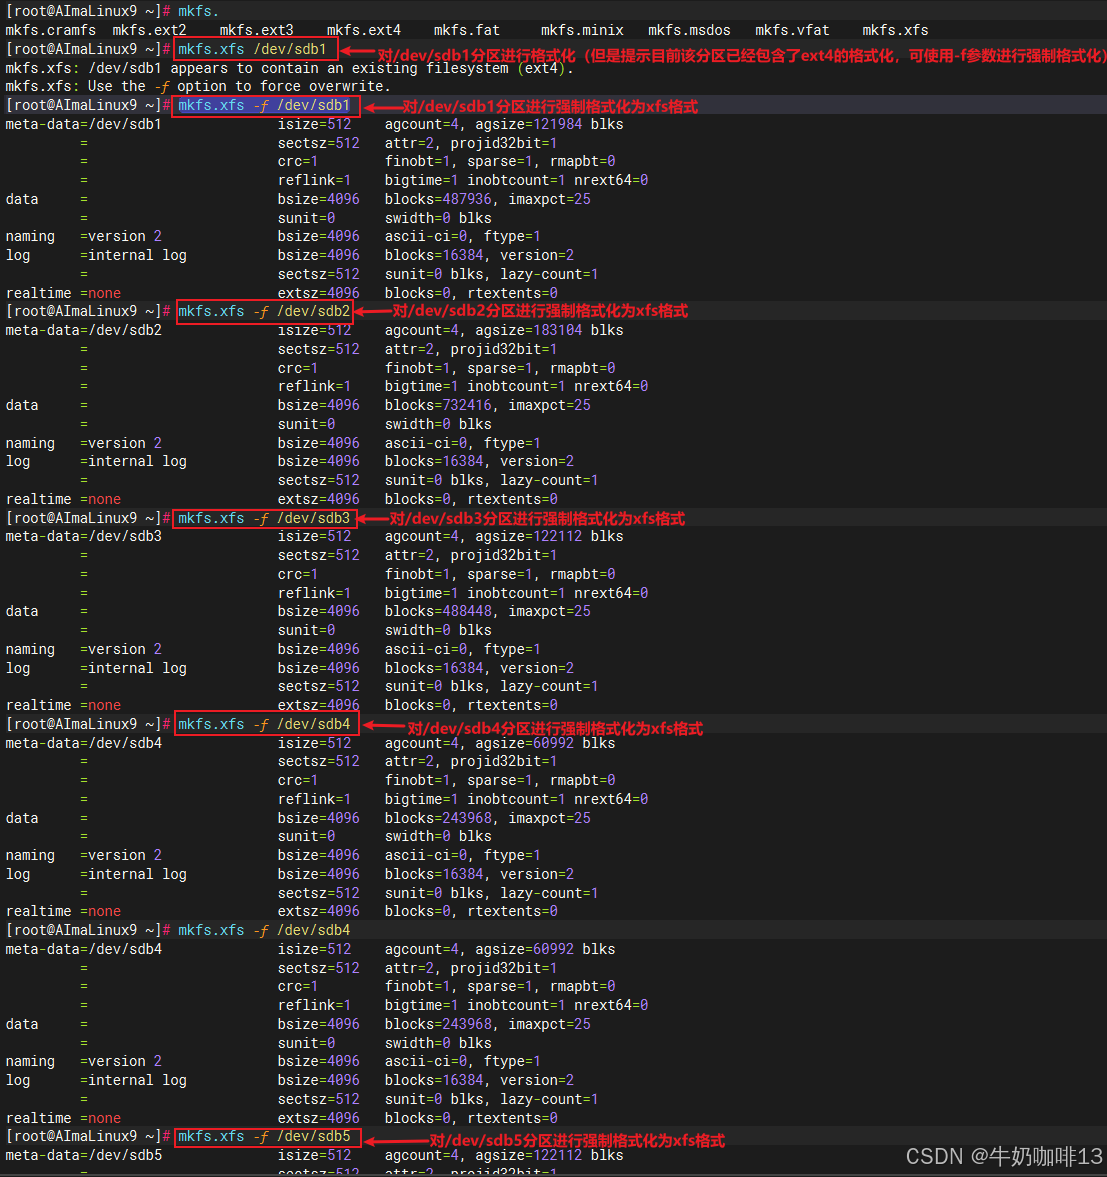Click mkfs.ext2 in the completion list
Image resolution: width=1107 pixels, height=1177 pixels.
[149, 31]
